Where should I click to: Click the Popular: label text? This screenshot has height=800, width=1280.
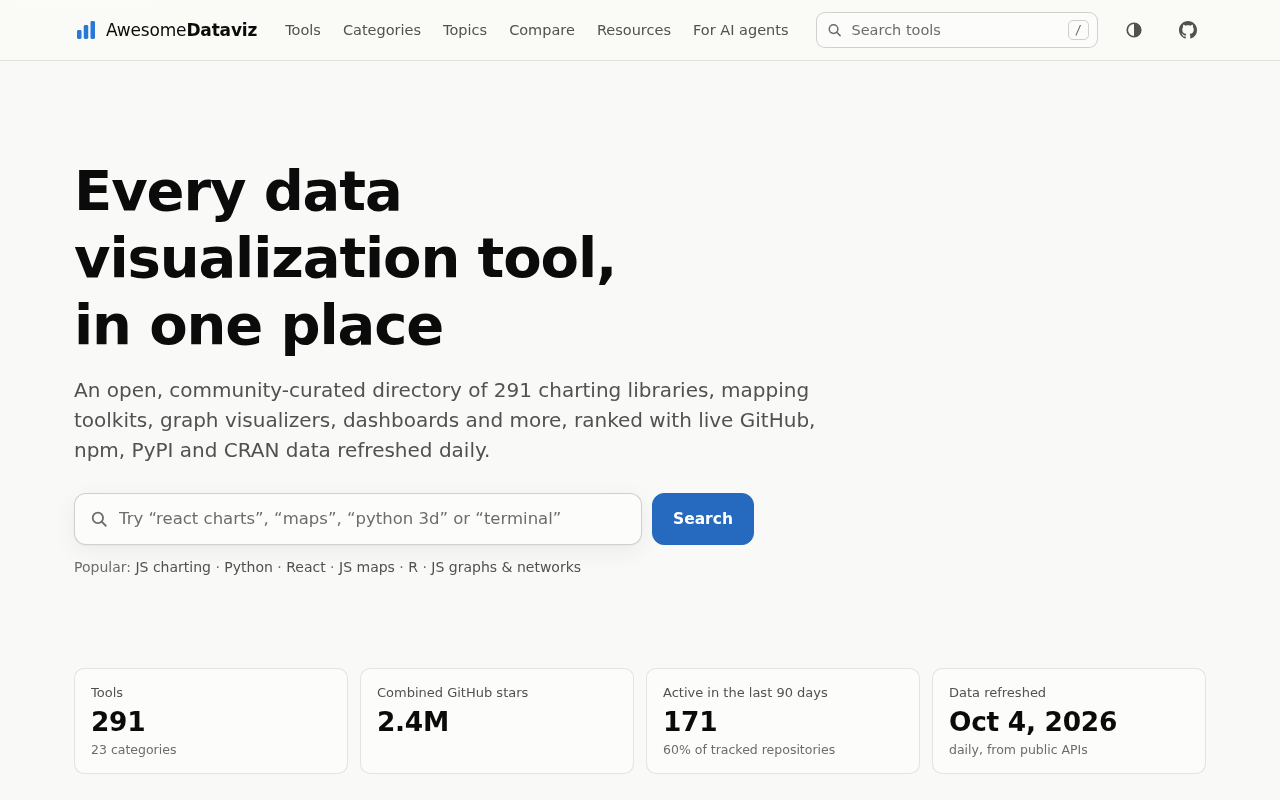click(102, 567)
